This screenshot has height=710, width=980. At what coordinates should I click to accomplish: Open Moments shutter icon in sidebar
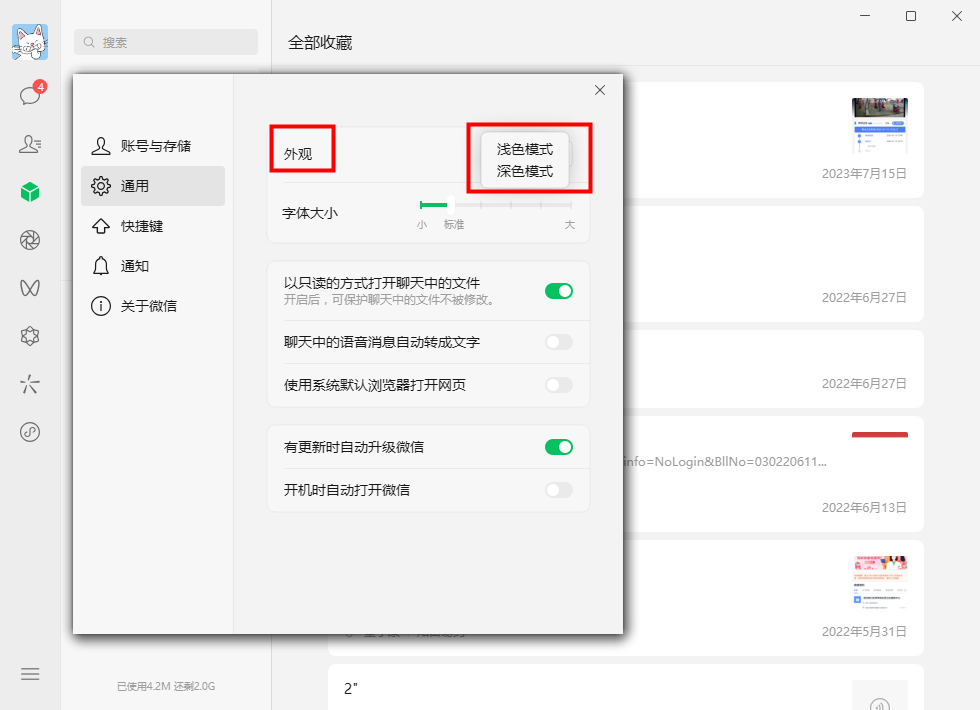tap(30, 240)
